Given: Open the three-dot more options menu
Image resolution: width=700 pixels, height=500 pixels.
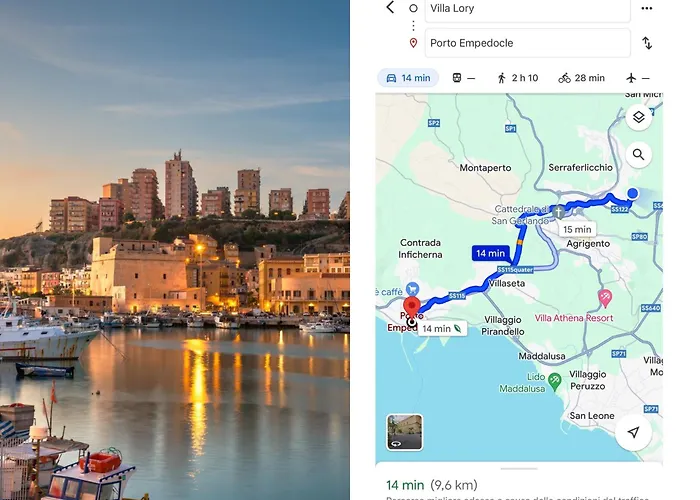Looking at the screenshot, I should click(x=647, y=8).
